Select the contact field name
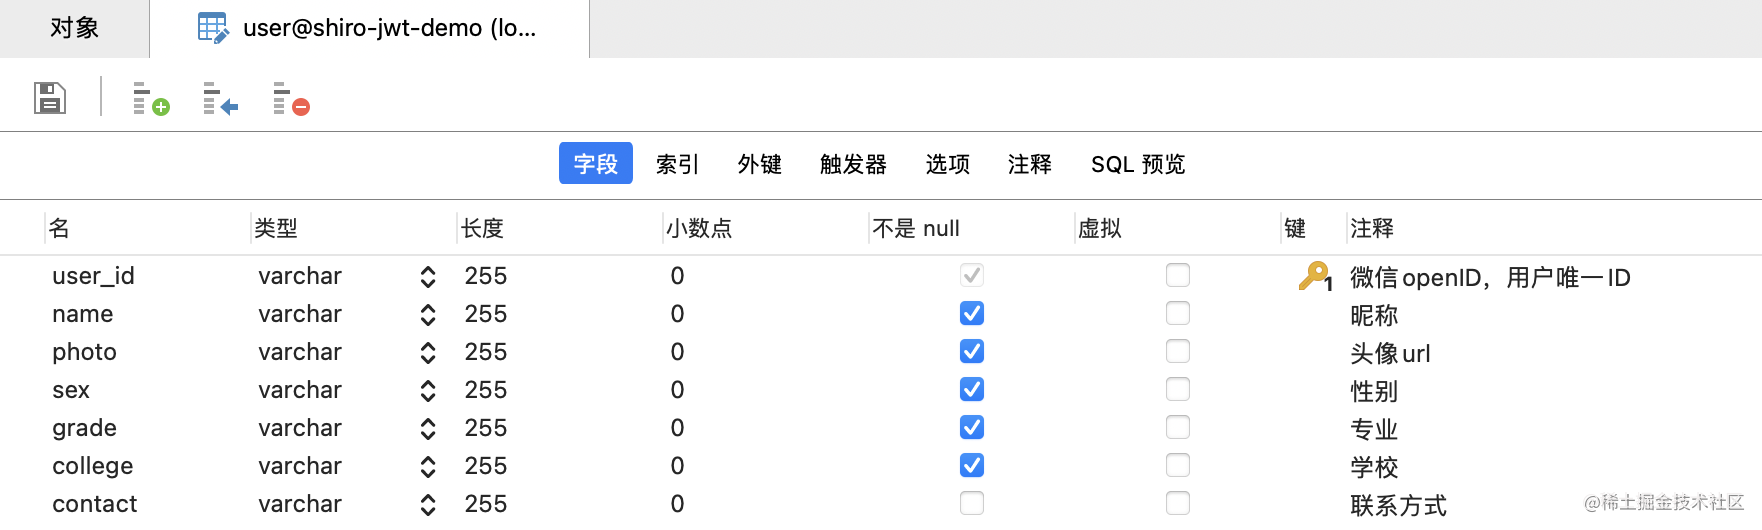The height and width of the screenshot is (530, 1762). [x=94, y=504]
